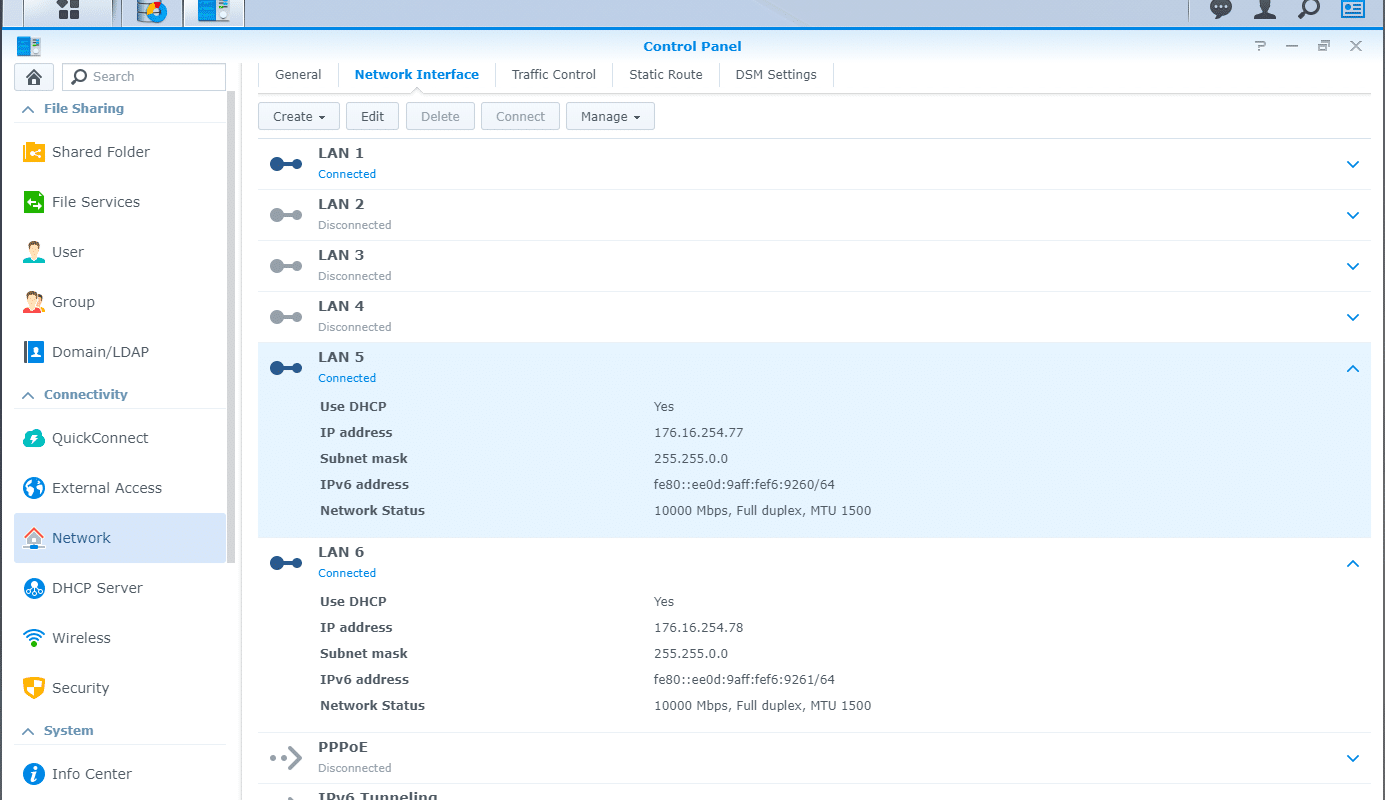Open File Services settings
1385x800 pixels.
click(x=120, y=202)
